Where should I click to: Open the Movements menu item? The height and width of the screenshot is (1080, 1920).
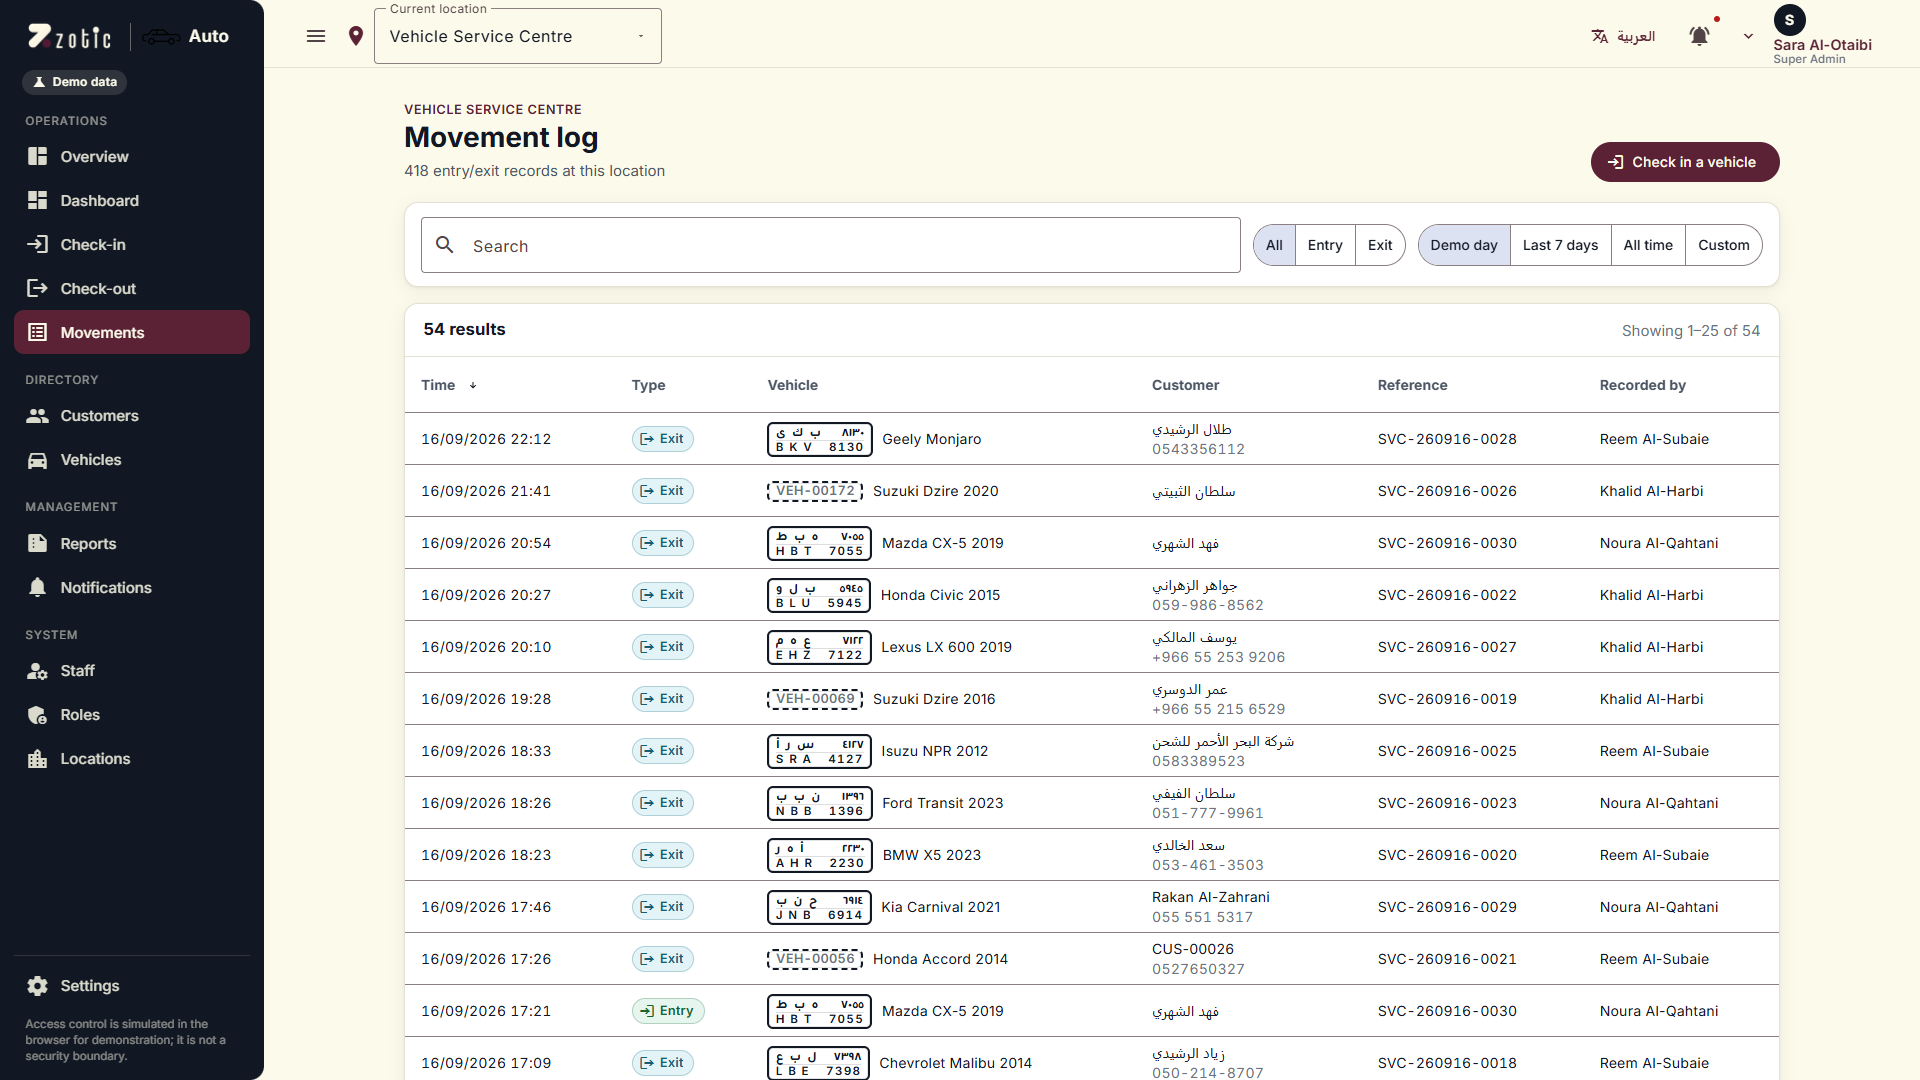pyautogui.click(x=132, y=332)
